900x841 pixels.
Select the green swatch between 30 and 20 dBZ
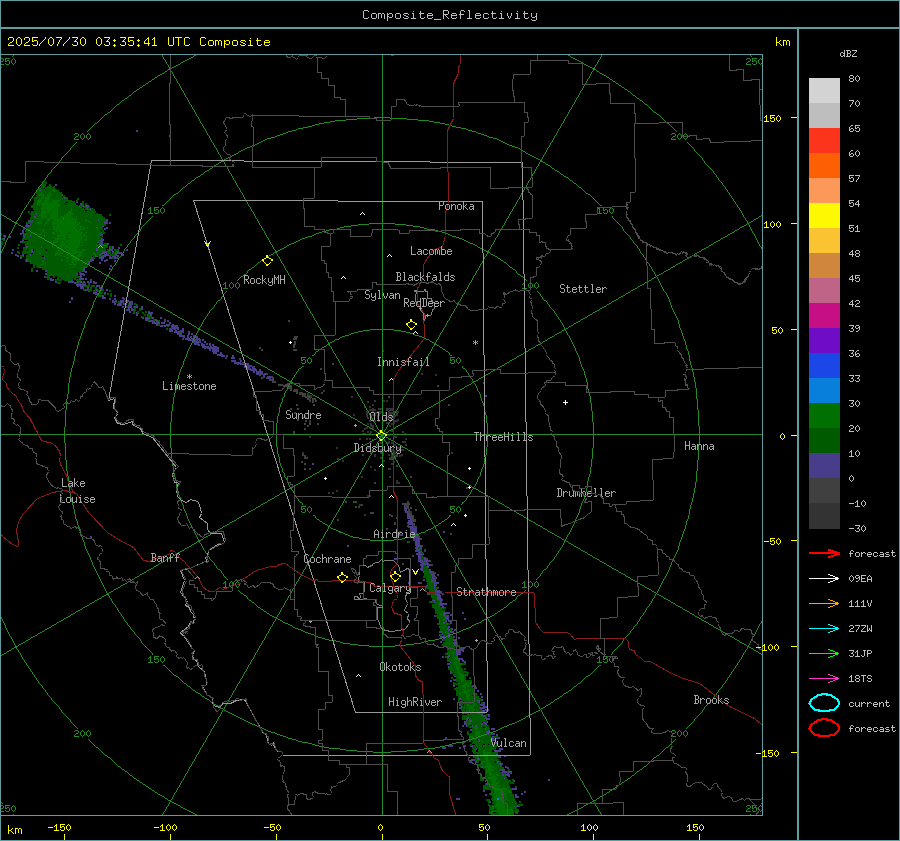pos(824,416)
